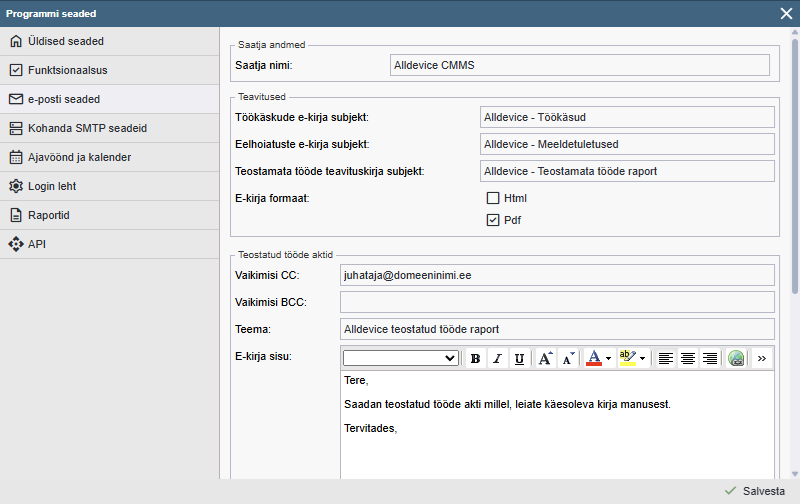The image size is (800, 504).
Task: Click the home icon beside Üldised seaded
Action: pyautogui.click(x=16, y=41)
